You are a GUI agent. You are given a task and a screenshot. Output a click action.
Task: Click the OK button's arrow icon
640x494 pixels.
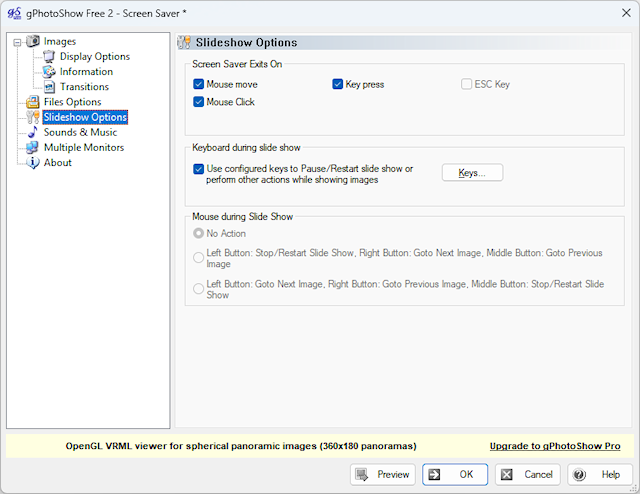pyautogui.click(x=434, y=474)
